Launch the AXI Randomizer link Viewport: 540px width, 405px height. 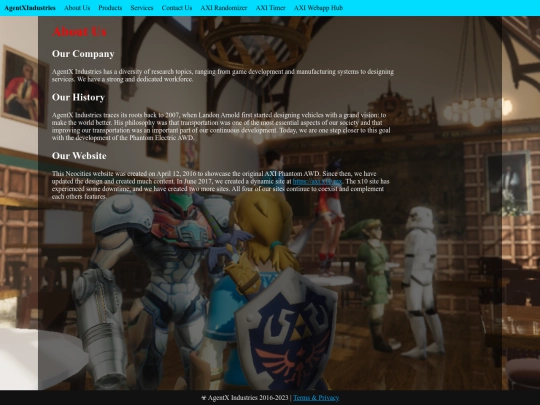point(224,8)
